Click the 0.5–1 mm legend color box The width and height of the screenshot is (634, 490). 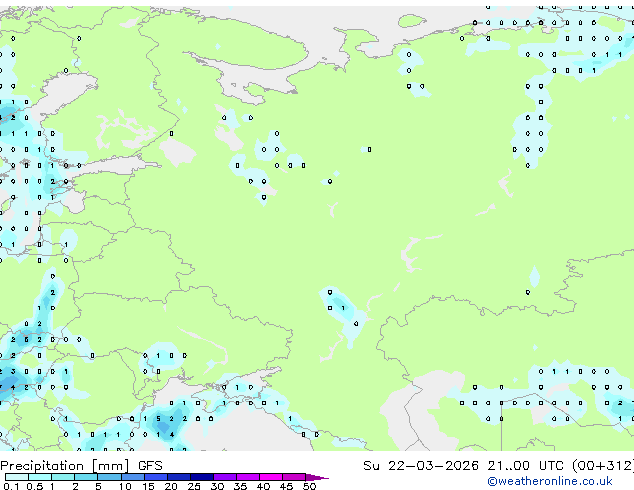(40, 477)
